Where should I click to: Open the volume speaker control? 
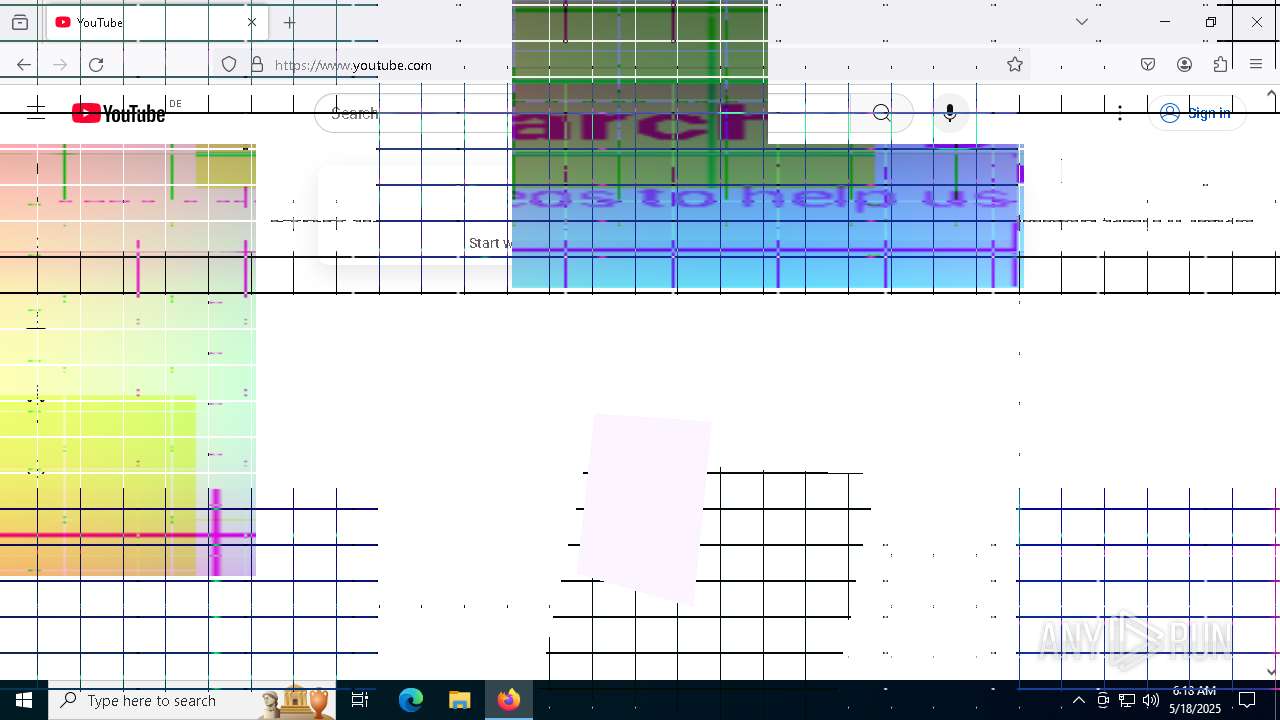click(1151, 701)
